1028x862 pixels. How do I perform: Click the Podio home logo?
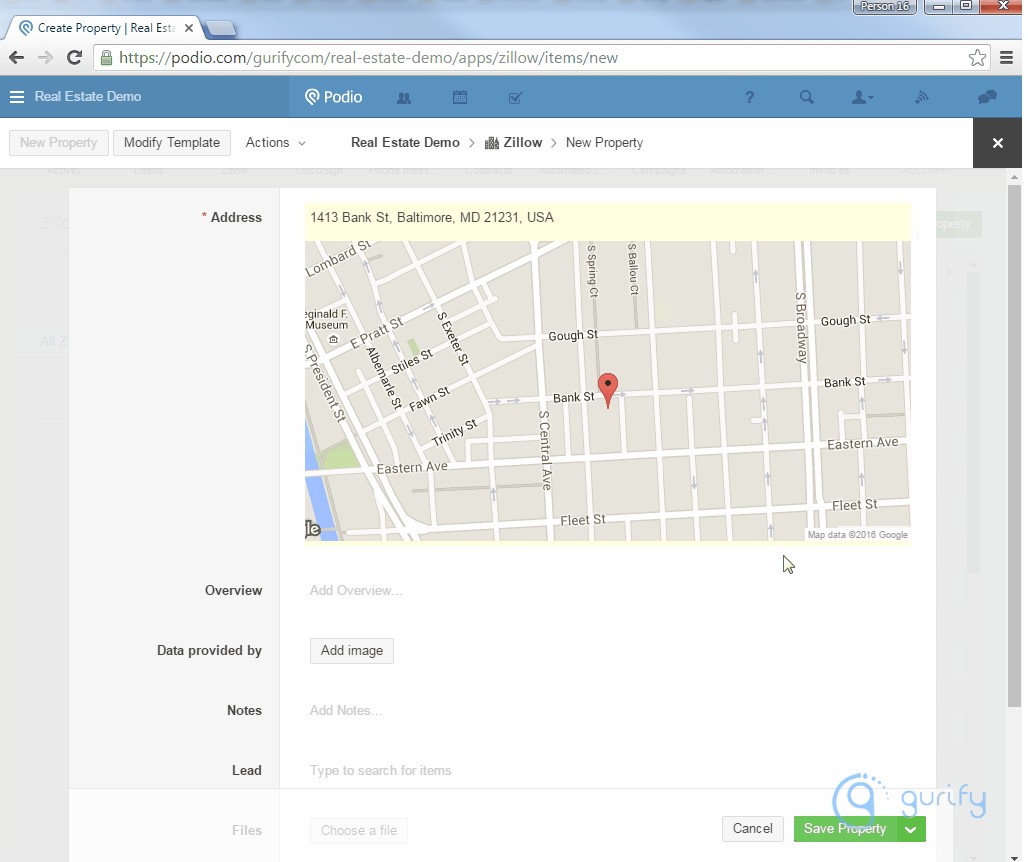pos(334,97)
